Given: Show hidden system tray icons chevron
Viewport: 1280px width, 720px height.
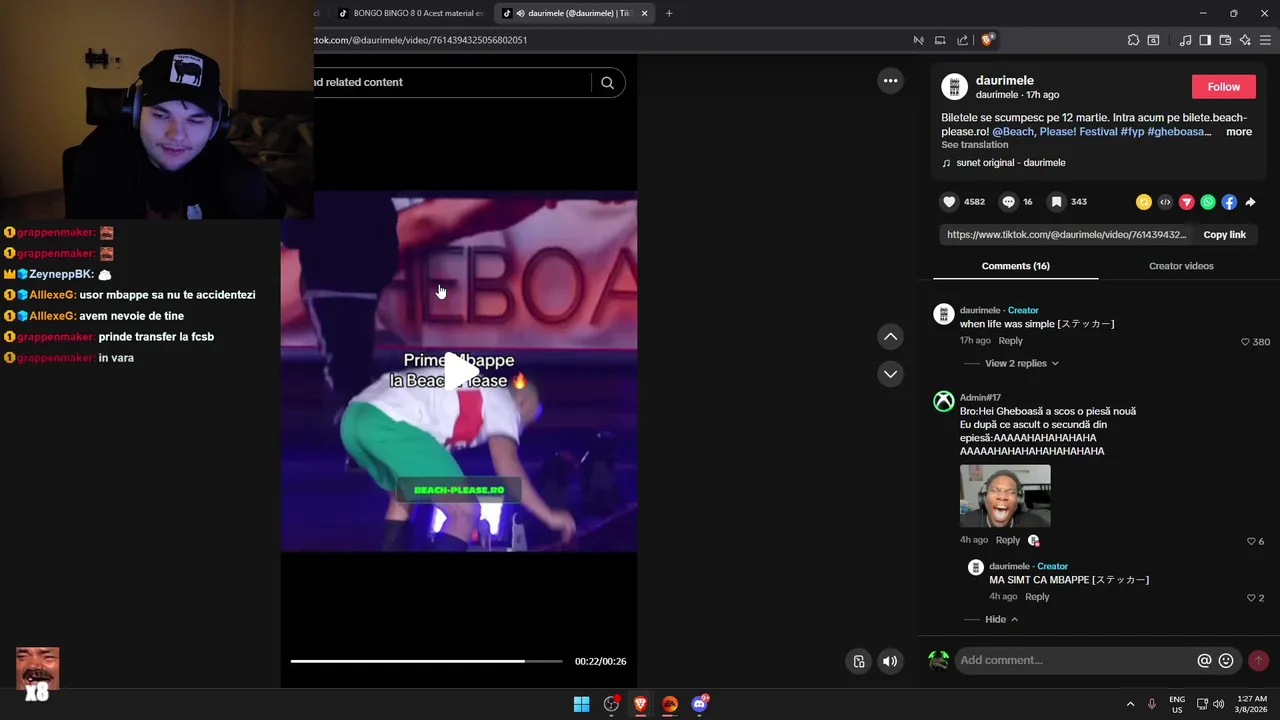Looking at the screenshot, I should (1130, 704).
